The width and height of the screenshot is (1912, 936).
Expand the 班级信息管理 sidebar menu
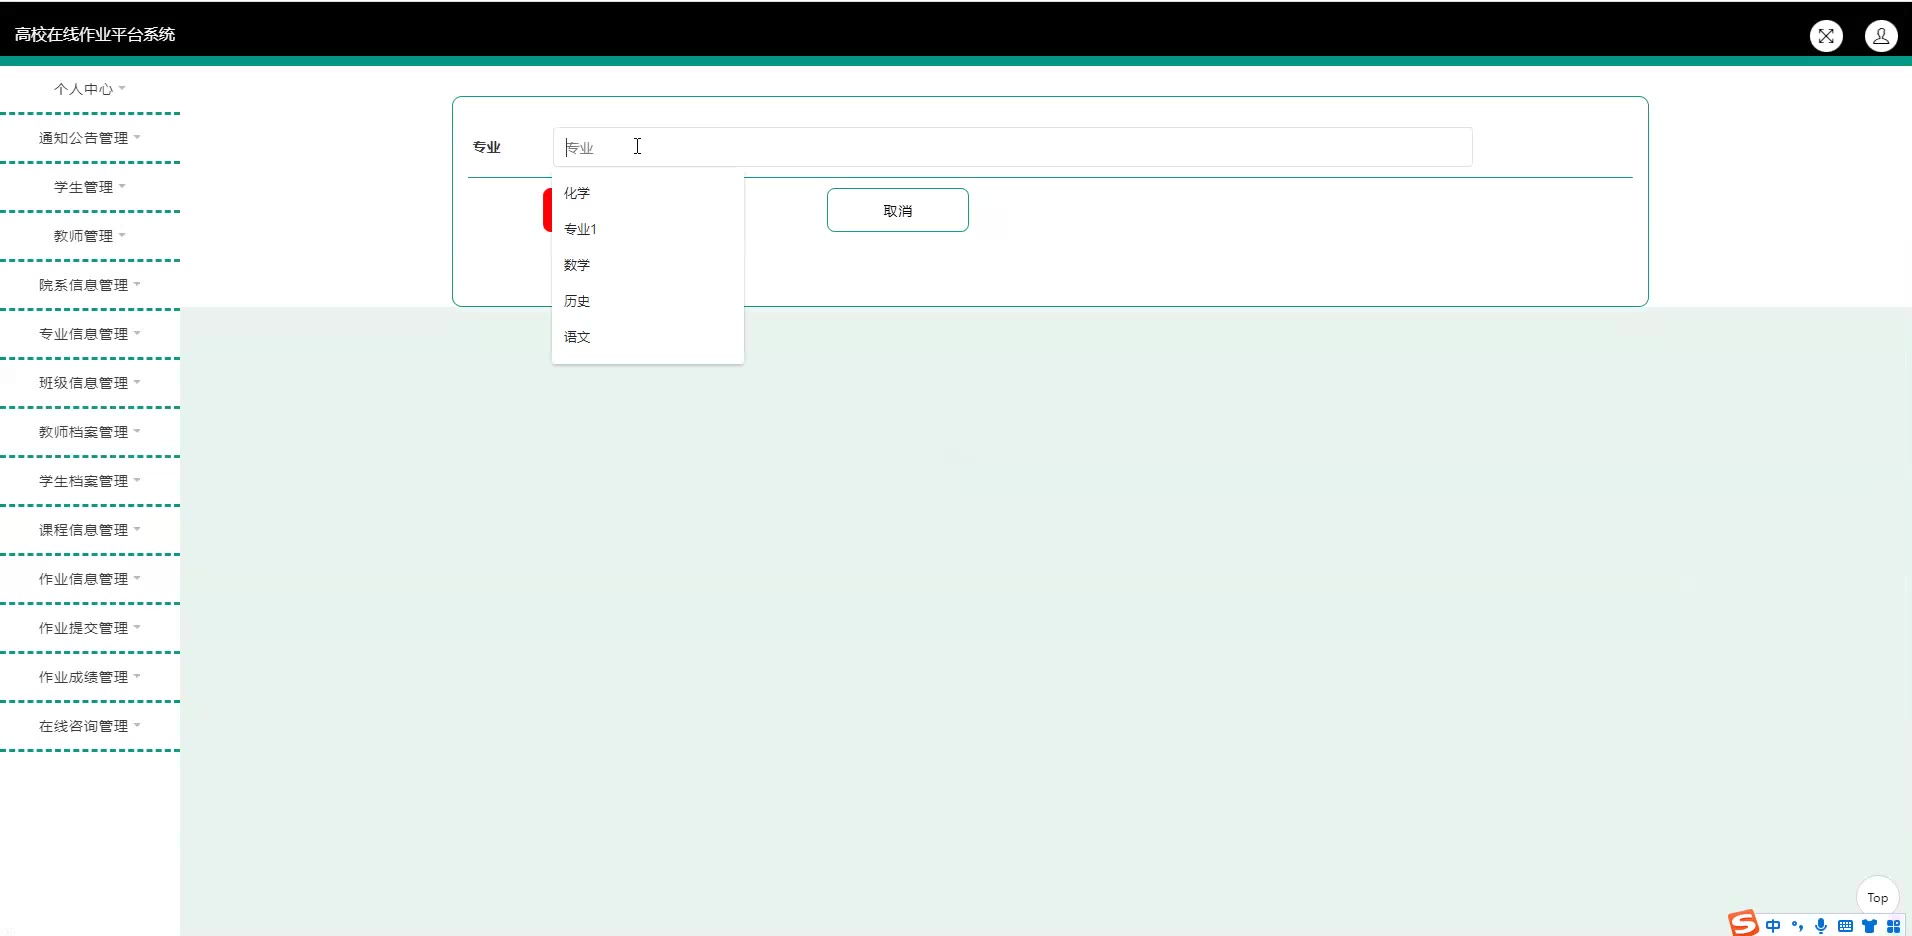point(90,383)
